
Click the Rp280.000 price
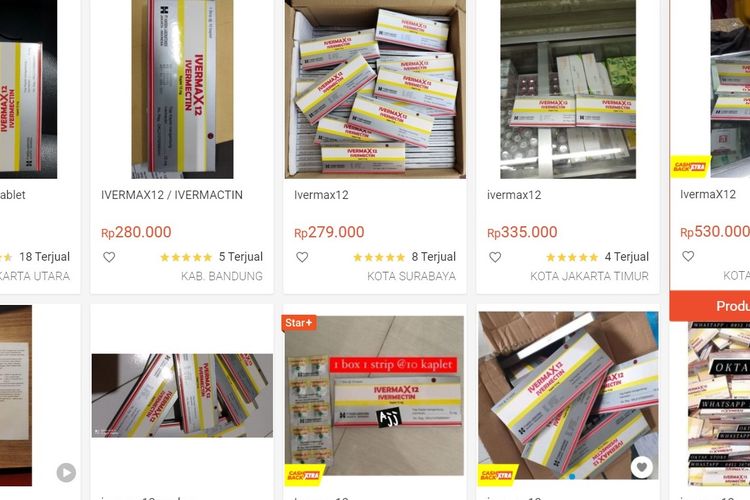[x=136, y=232]
